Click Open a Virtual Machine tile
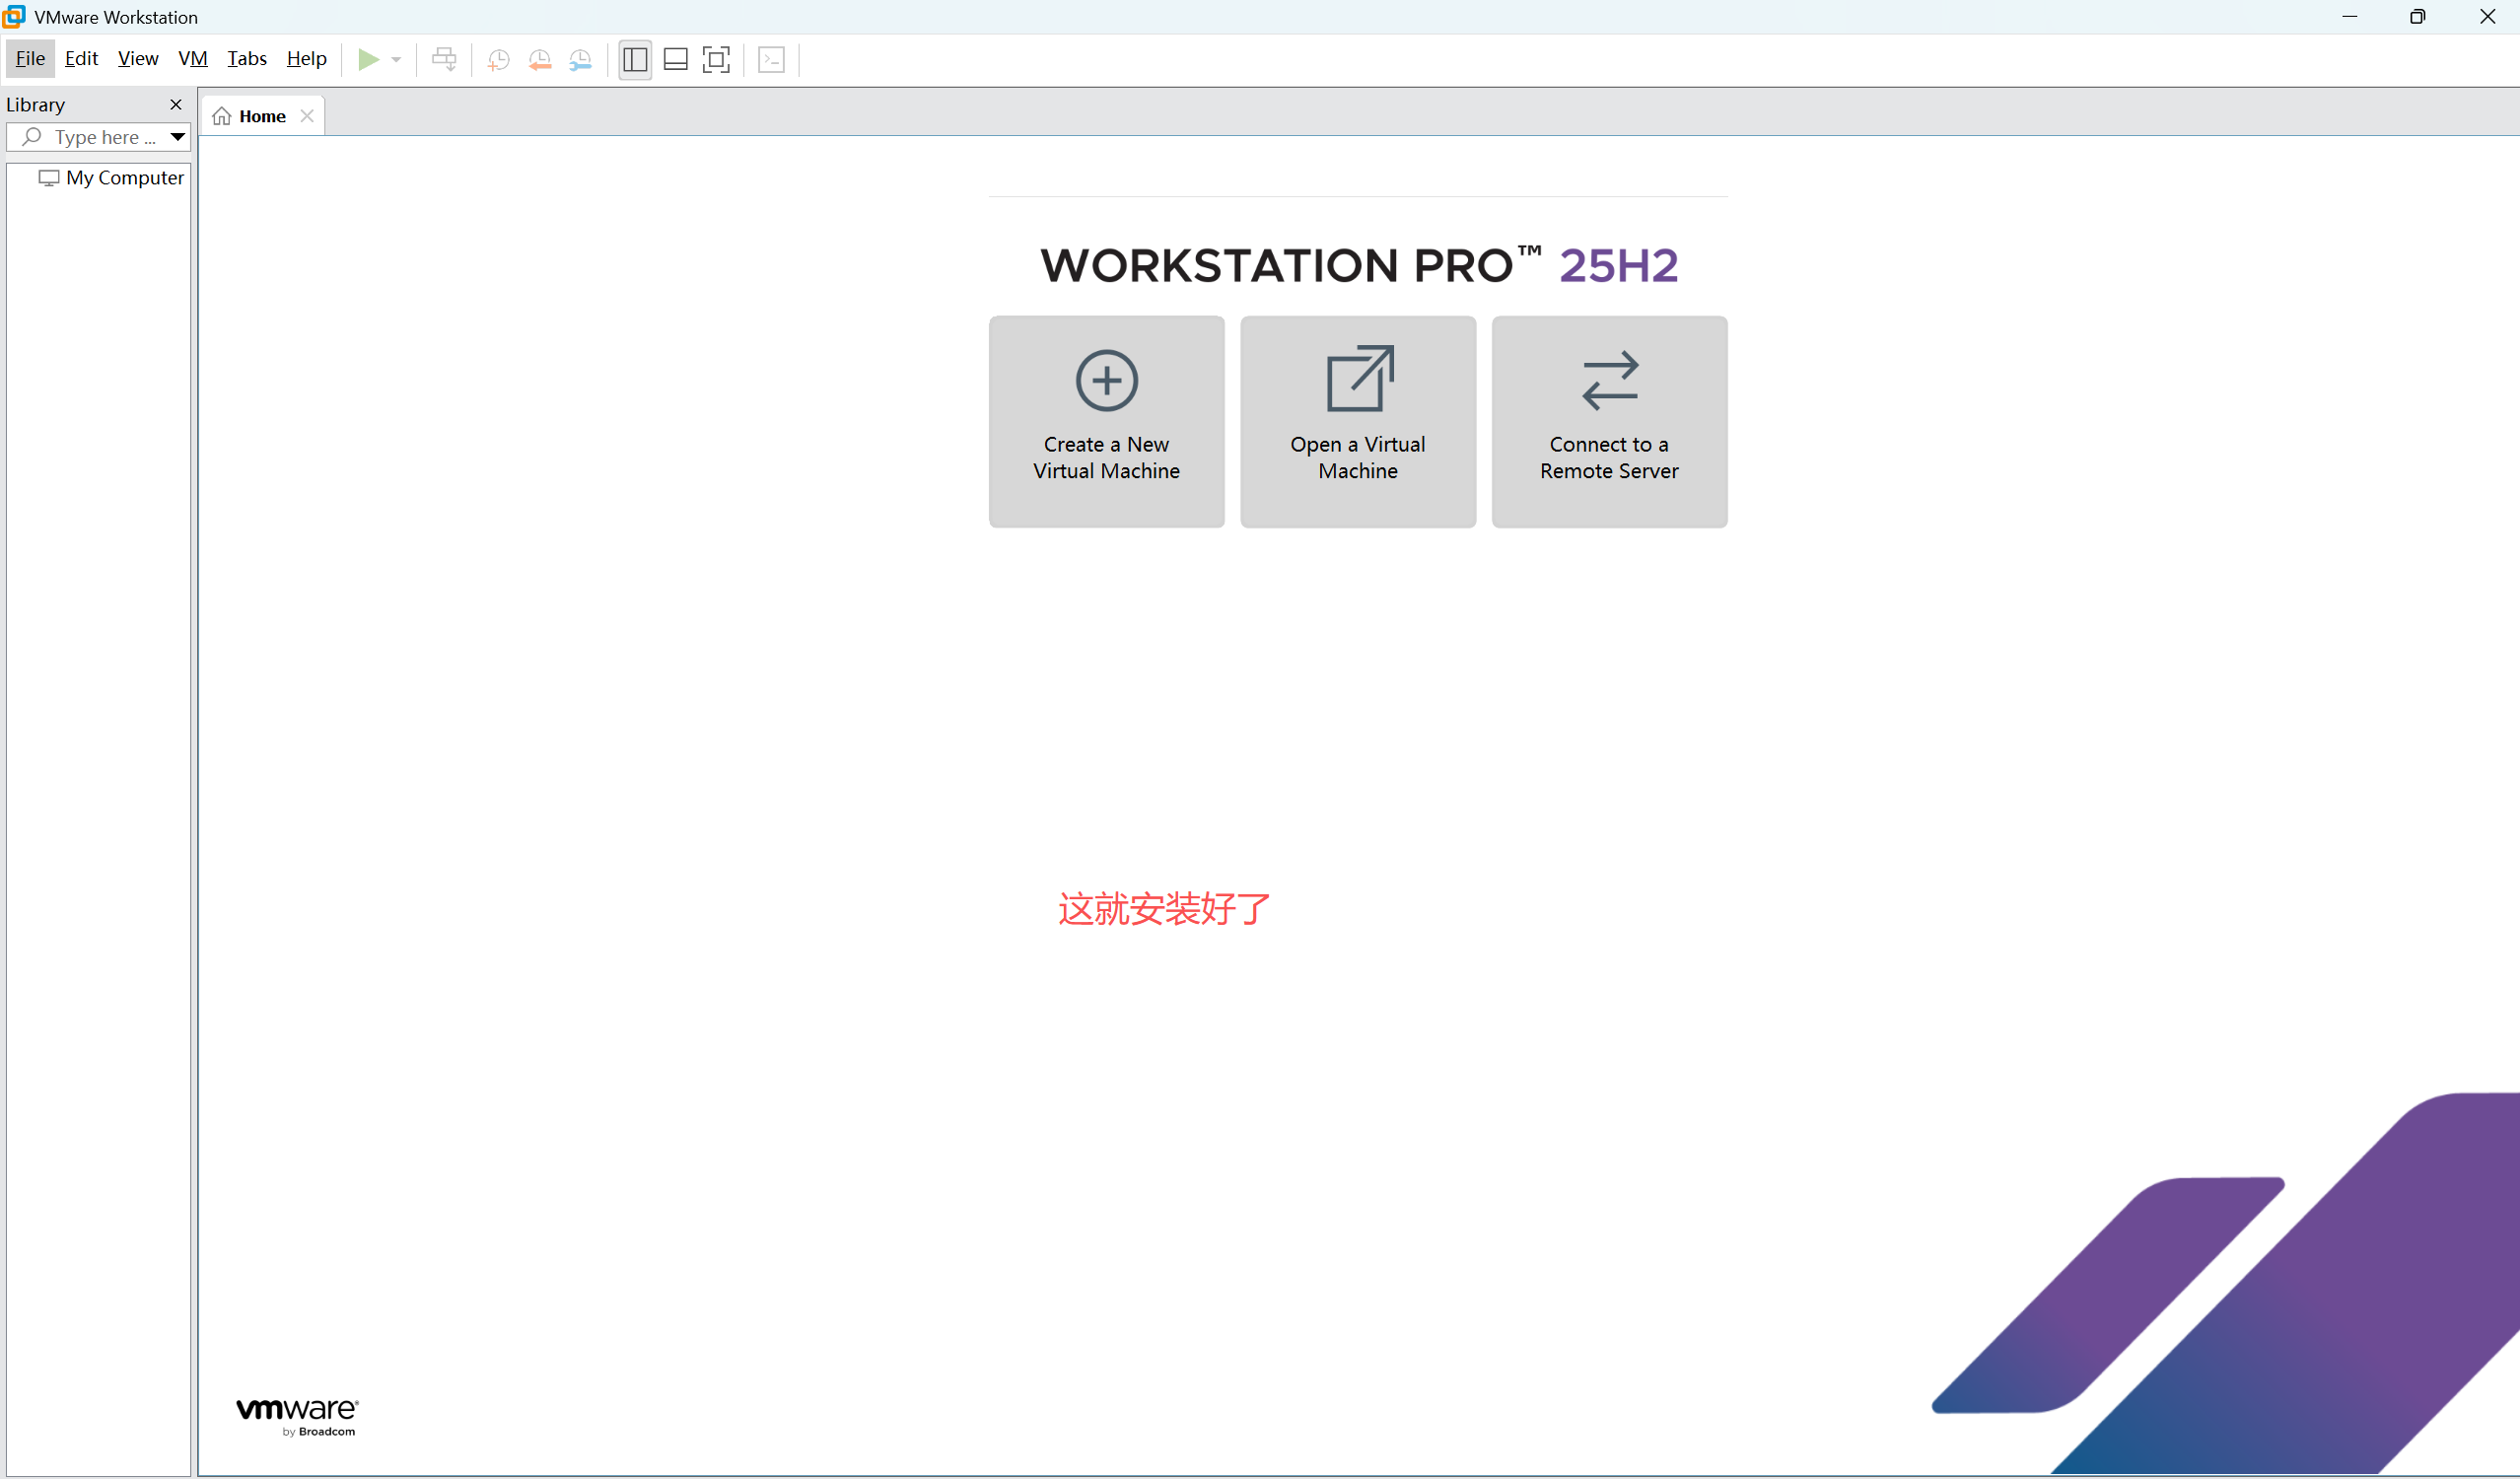 (x=1357, y=421)
